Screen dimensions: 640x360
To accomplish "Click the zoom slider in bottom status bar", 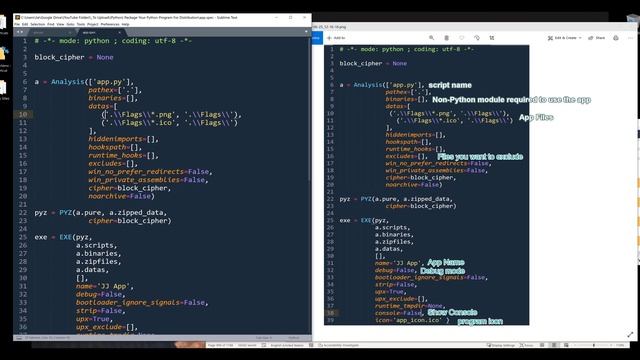I will pyautogui.click(x=592, y=345).
